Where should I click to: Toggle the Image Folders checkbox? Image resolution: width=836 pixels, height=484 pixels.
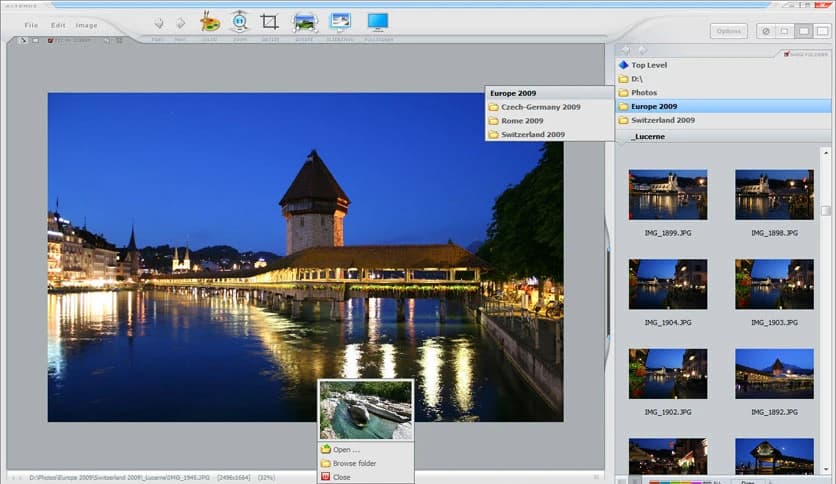pos(786,54)
